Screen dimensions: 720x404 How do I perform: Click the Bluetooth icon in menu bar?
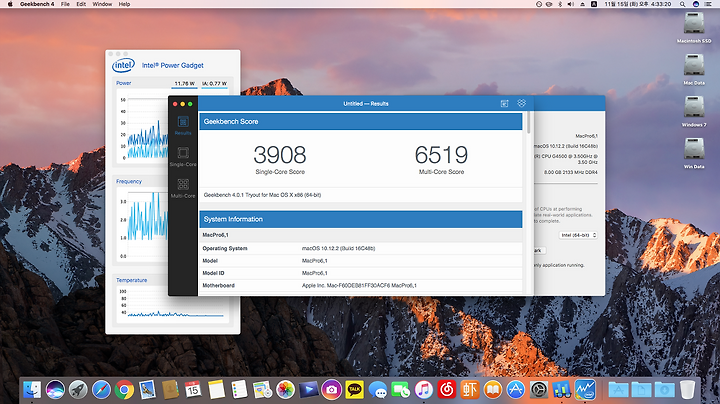click(560, 4)
